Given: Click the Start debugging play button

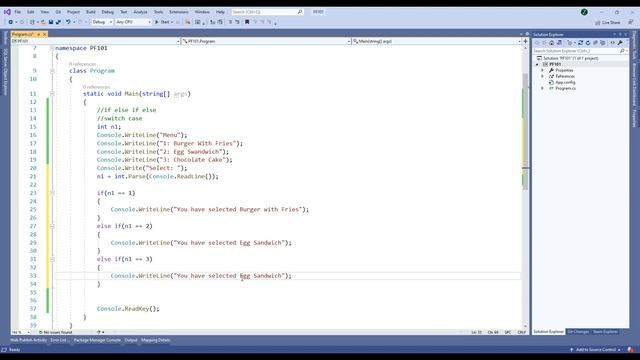Looking at the screenshot, I should (x=156, y=22).
